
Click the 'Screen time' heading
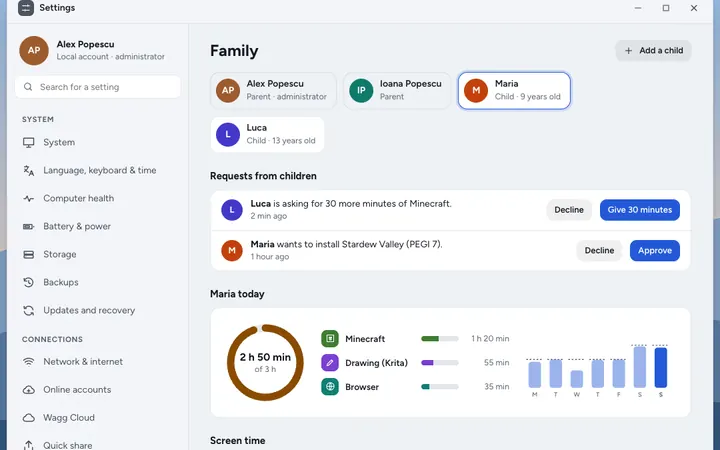pos(237,441)
